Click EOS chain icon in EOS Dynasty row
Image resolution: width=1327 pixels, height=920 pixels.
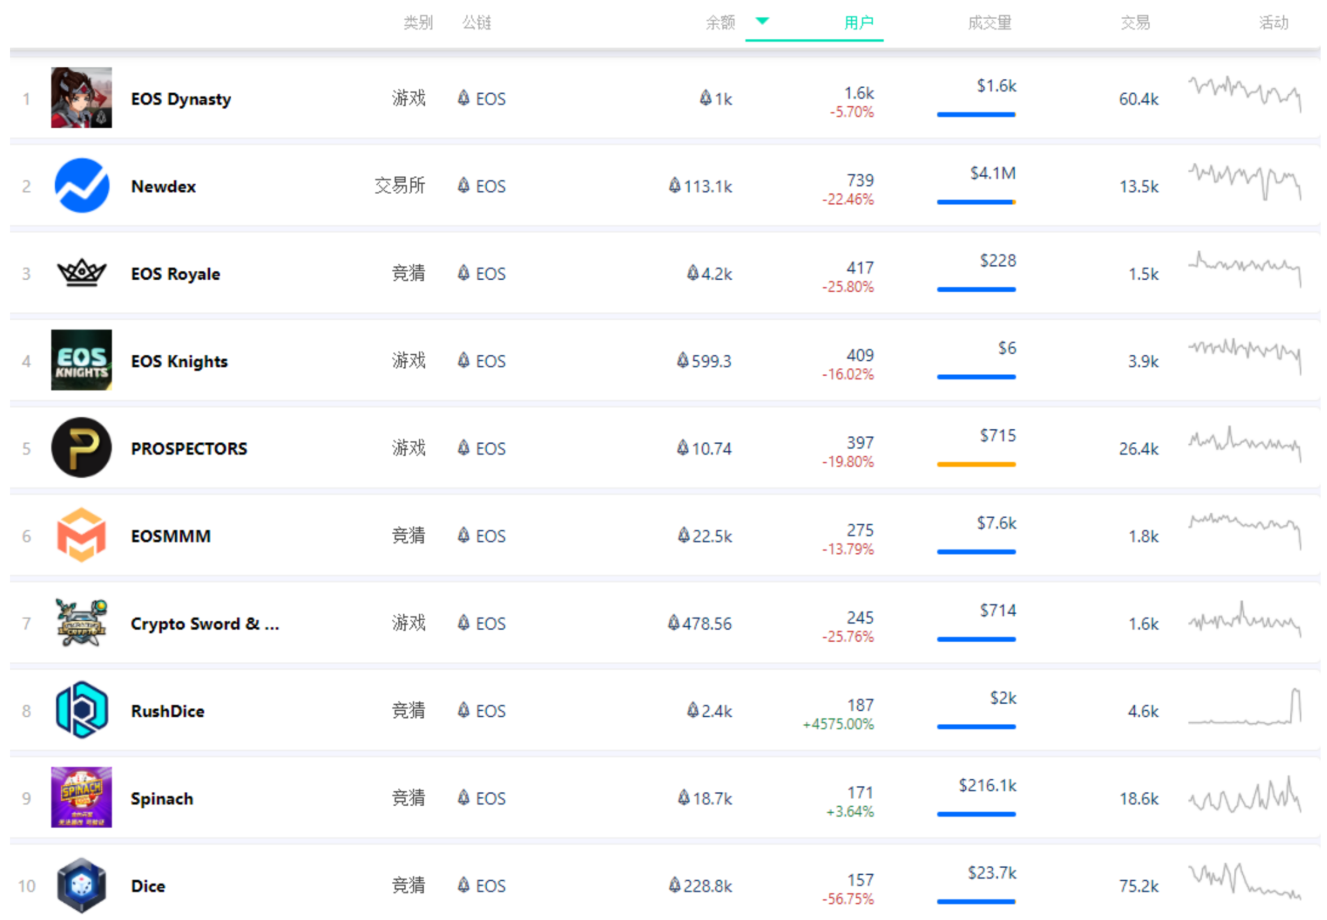[x=463, y=98]
